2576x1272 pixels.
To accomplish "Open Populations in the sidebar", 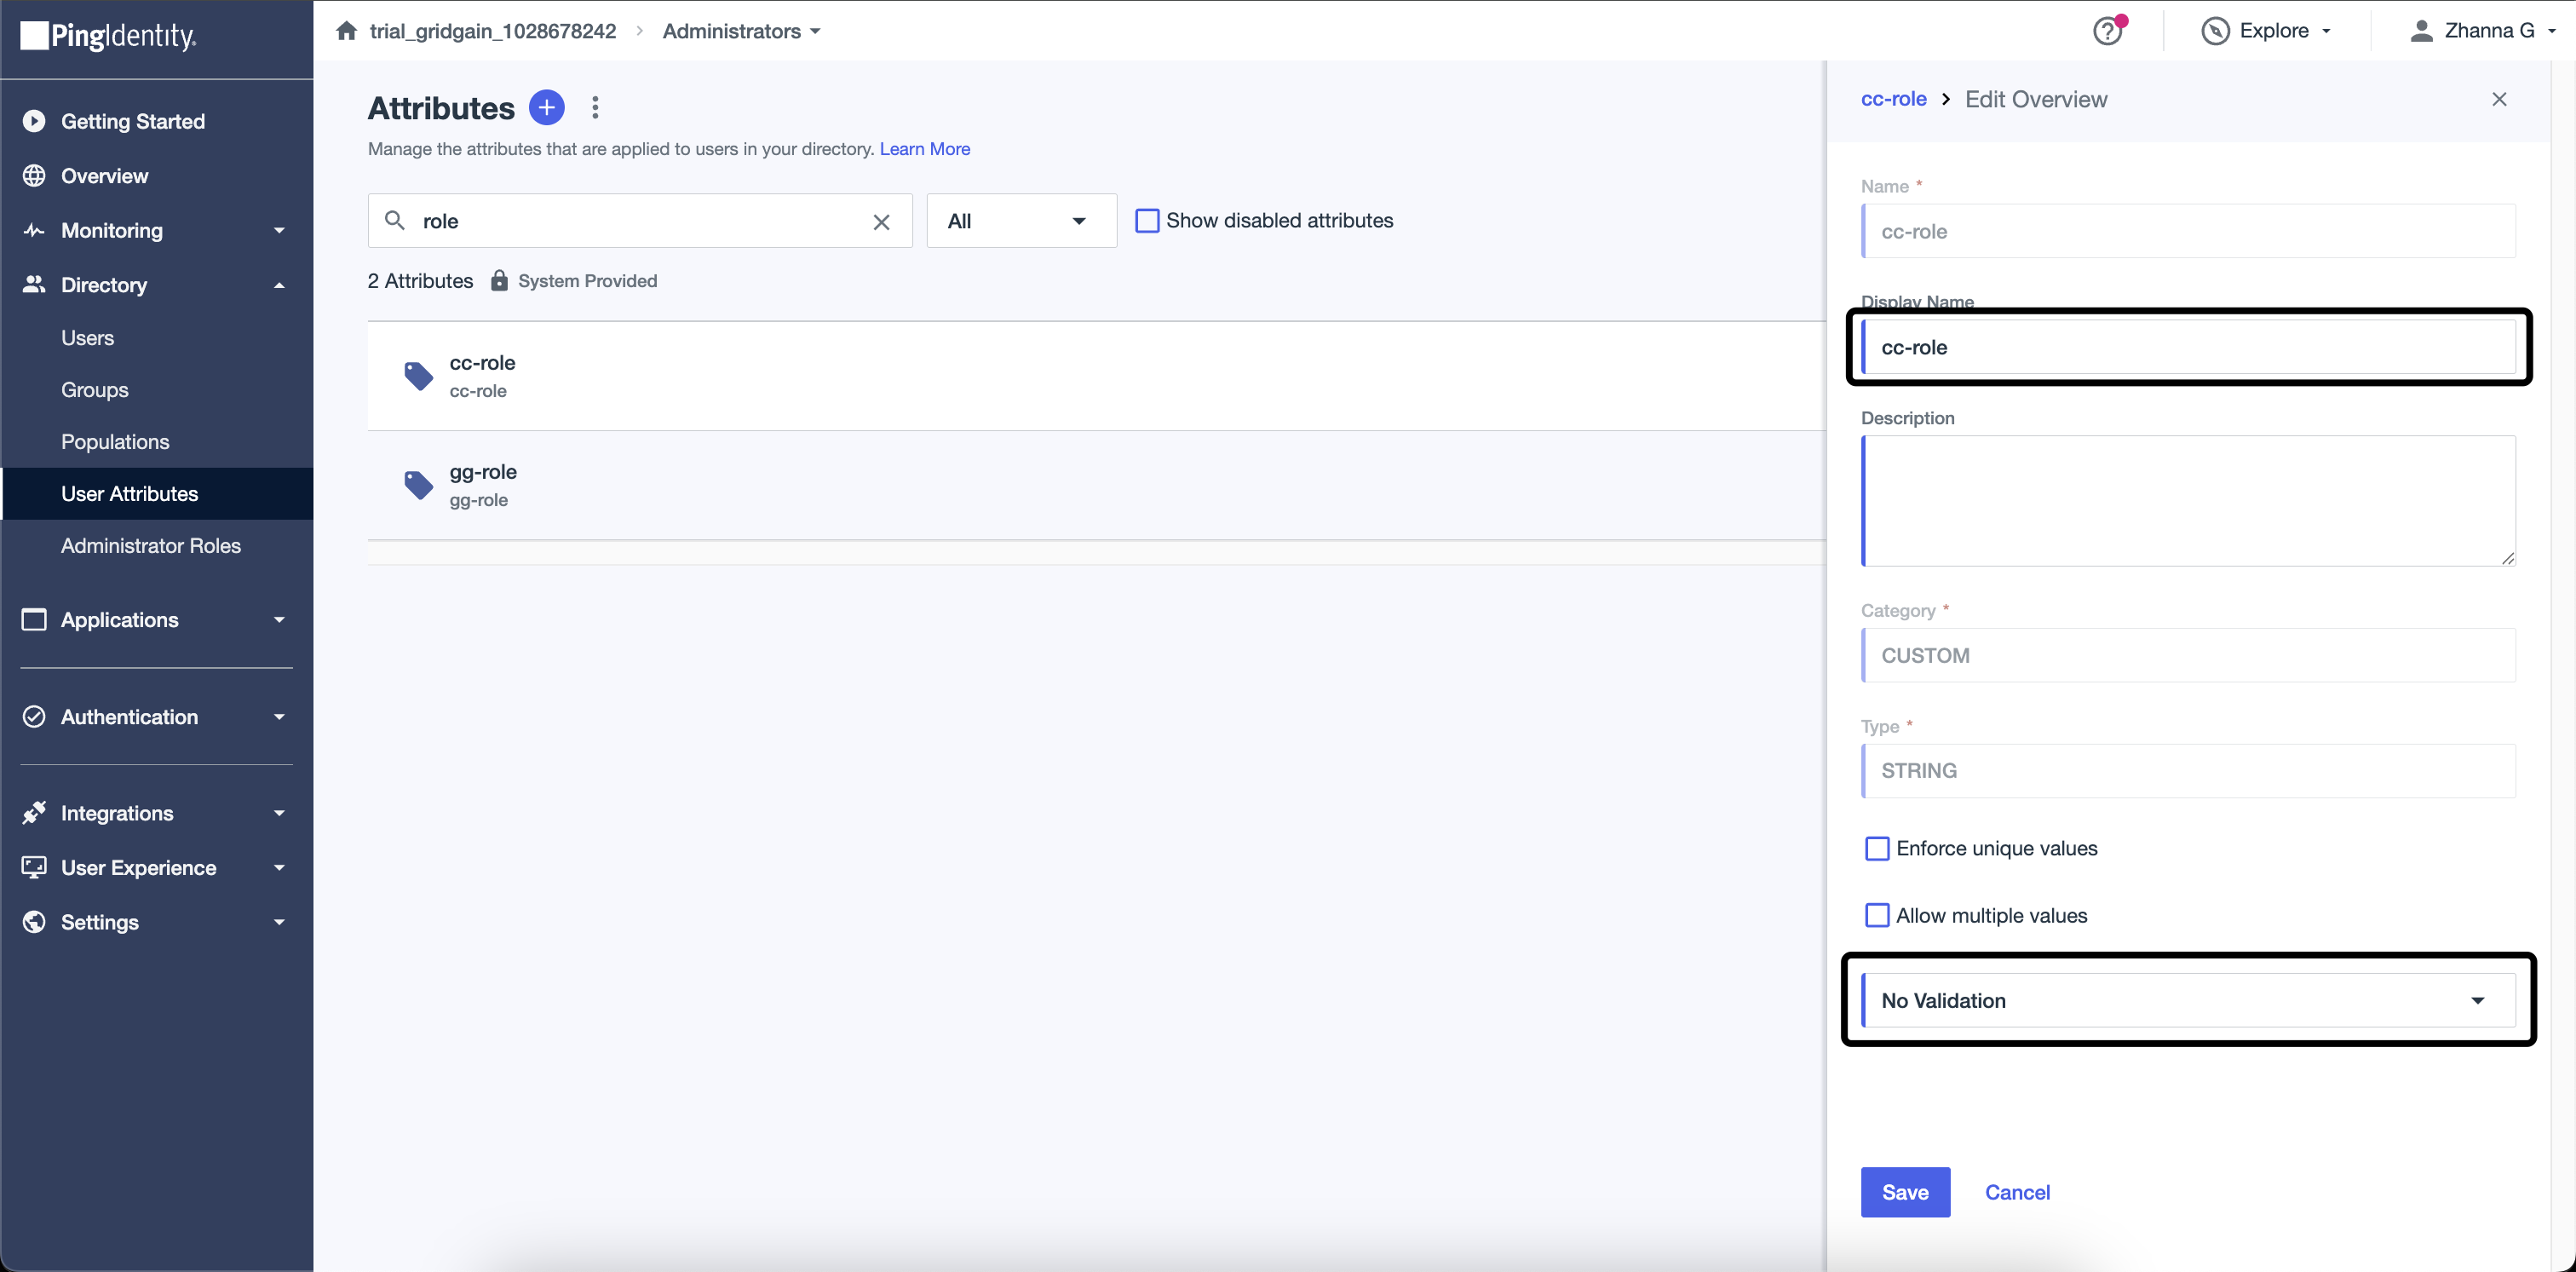I will click(115, 442).
